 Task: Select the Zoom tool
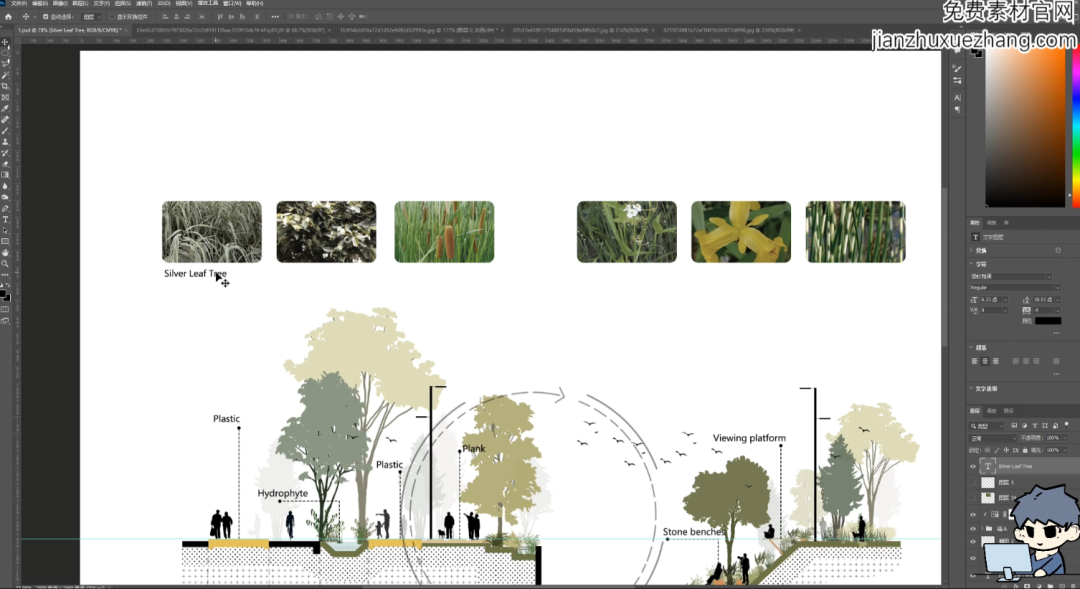tap(5, 264)
